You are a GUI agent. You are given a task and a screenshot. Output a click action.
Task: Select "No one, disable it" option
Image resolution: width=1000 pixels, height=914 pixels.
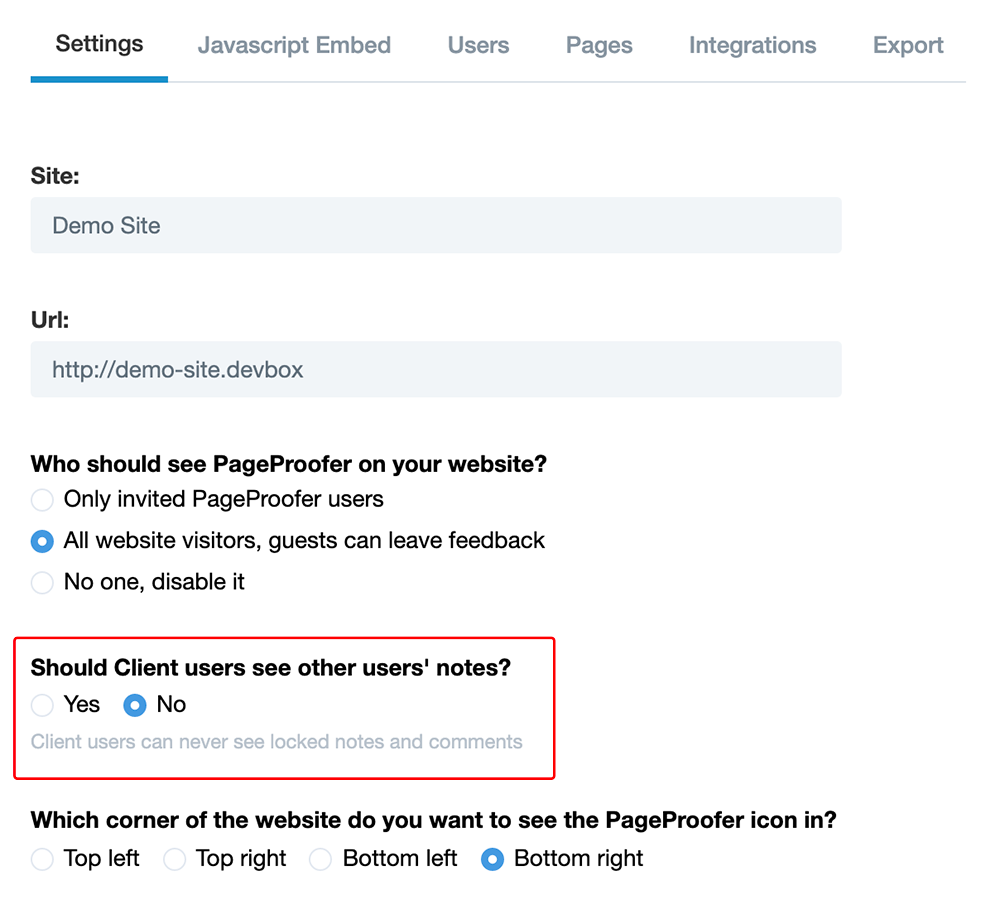pyautogui.click(x=42, y=582)
